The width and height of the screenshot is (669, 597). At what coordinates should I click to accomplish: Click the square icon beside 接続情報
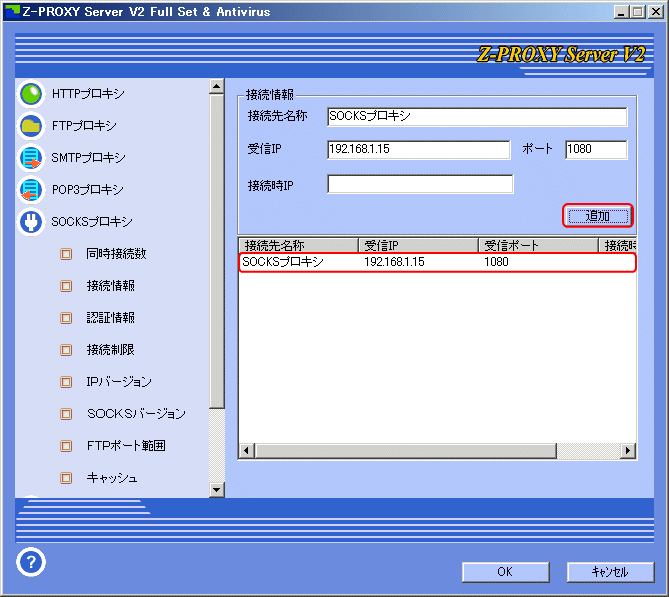[x=66, y=286]
